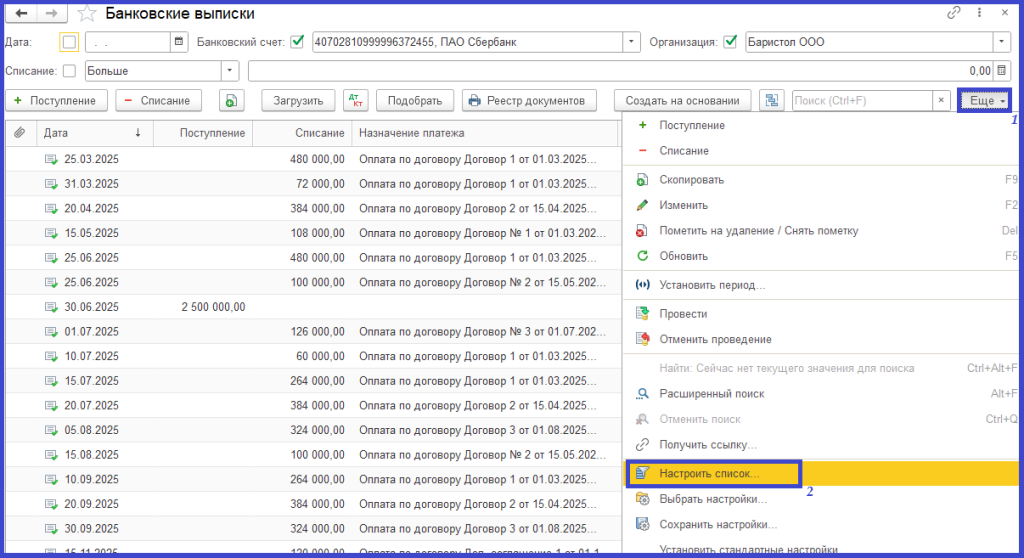
Task: Toggle the Банковский счет filter checkbox
Action: 296,42
